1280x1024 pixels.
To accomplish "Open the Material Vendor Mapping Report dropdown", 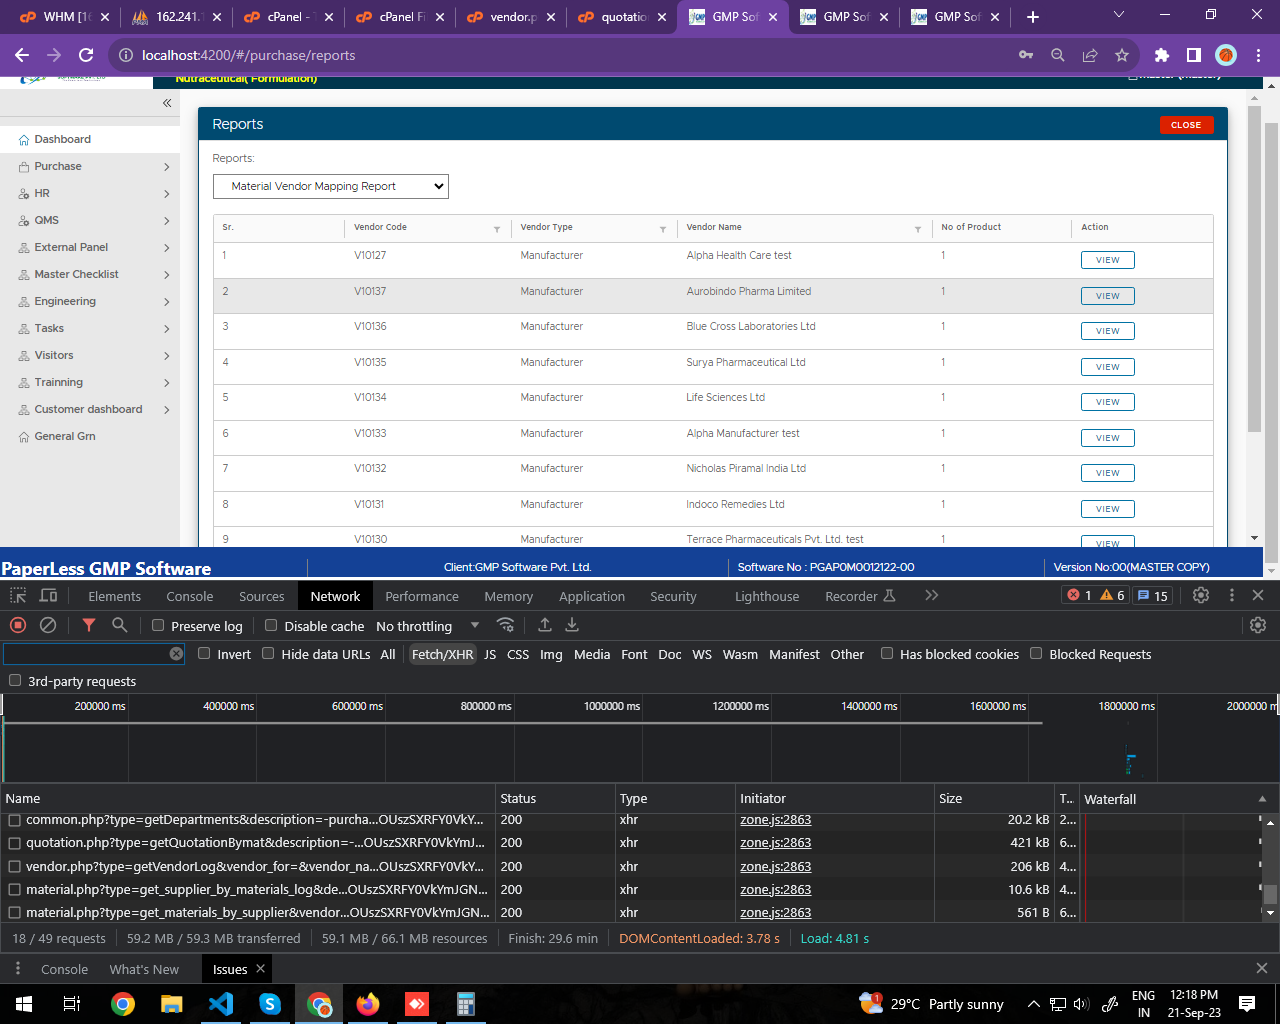I will (x=331, y=186).
